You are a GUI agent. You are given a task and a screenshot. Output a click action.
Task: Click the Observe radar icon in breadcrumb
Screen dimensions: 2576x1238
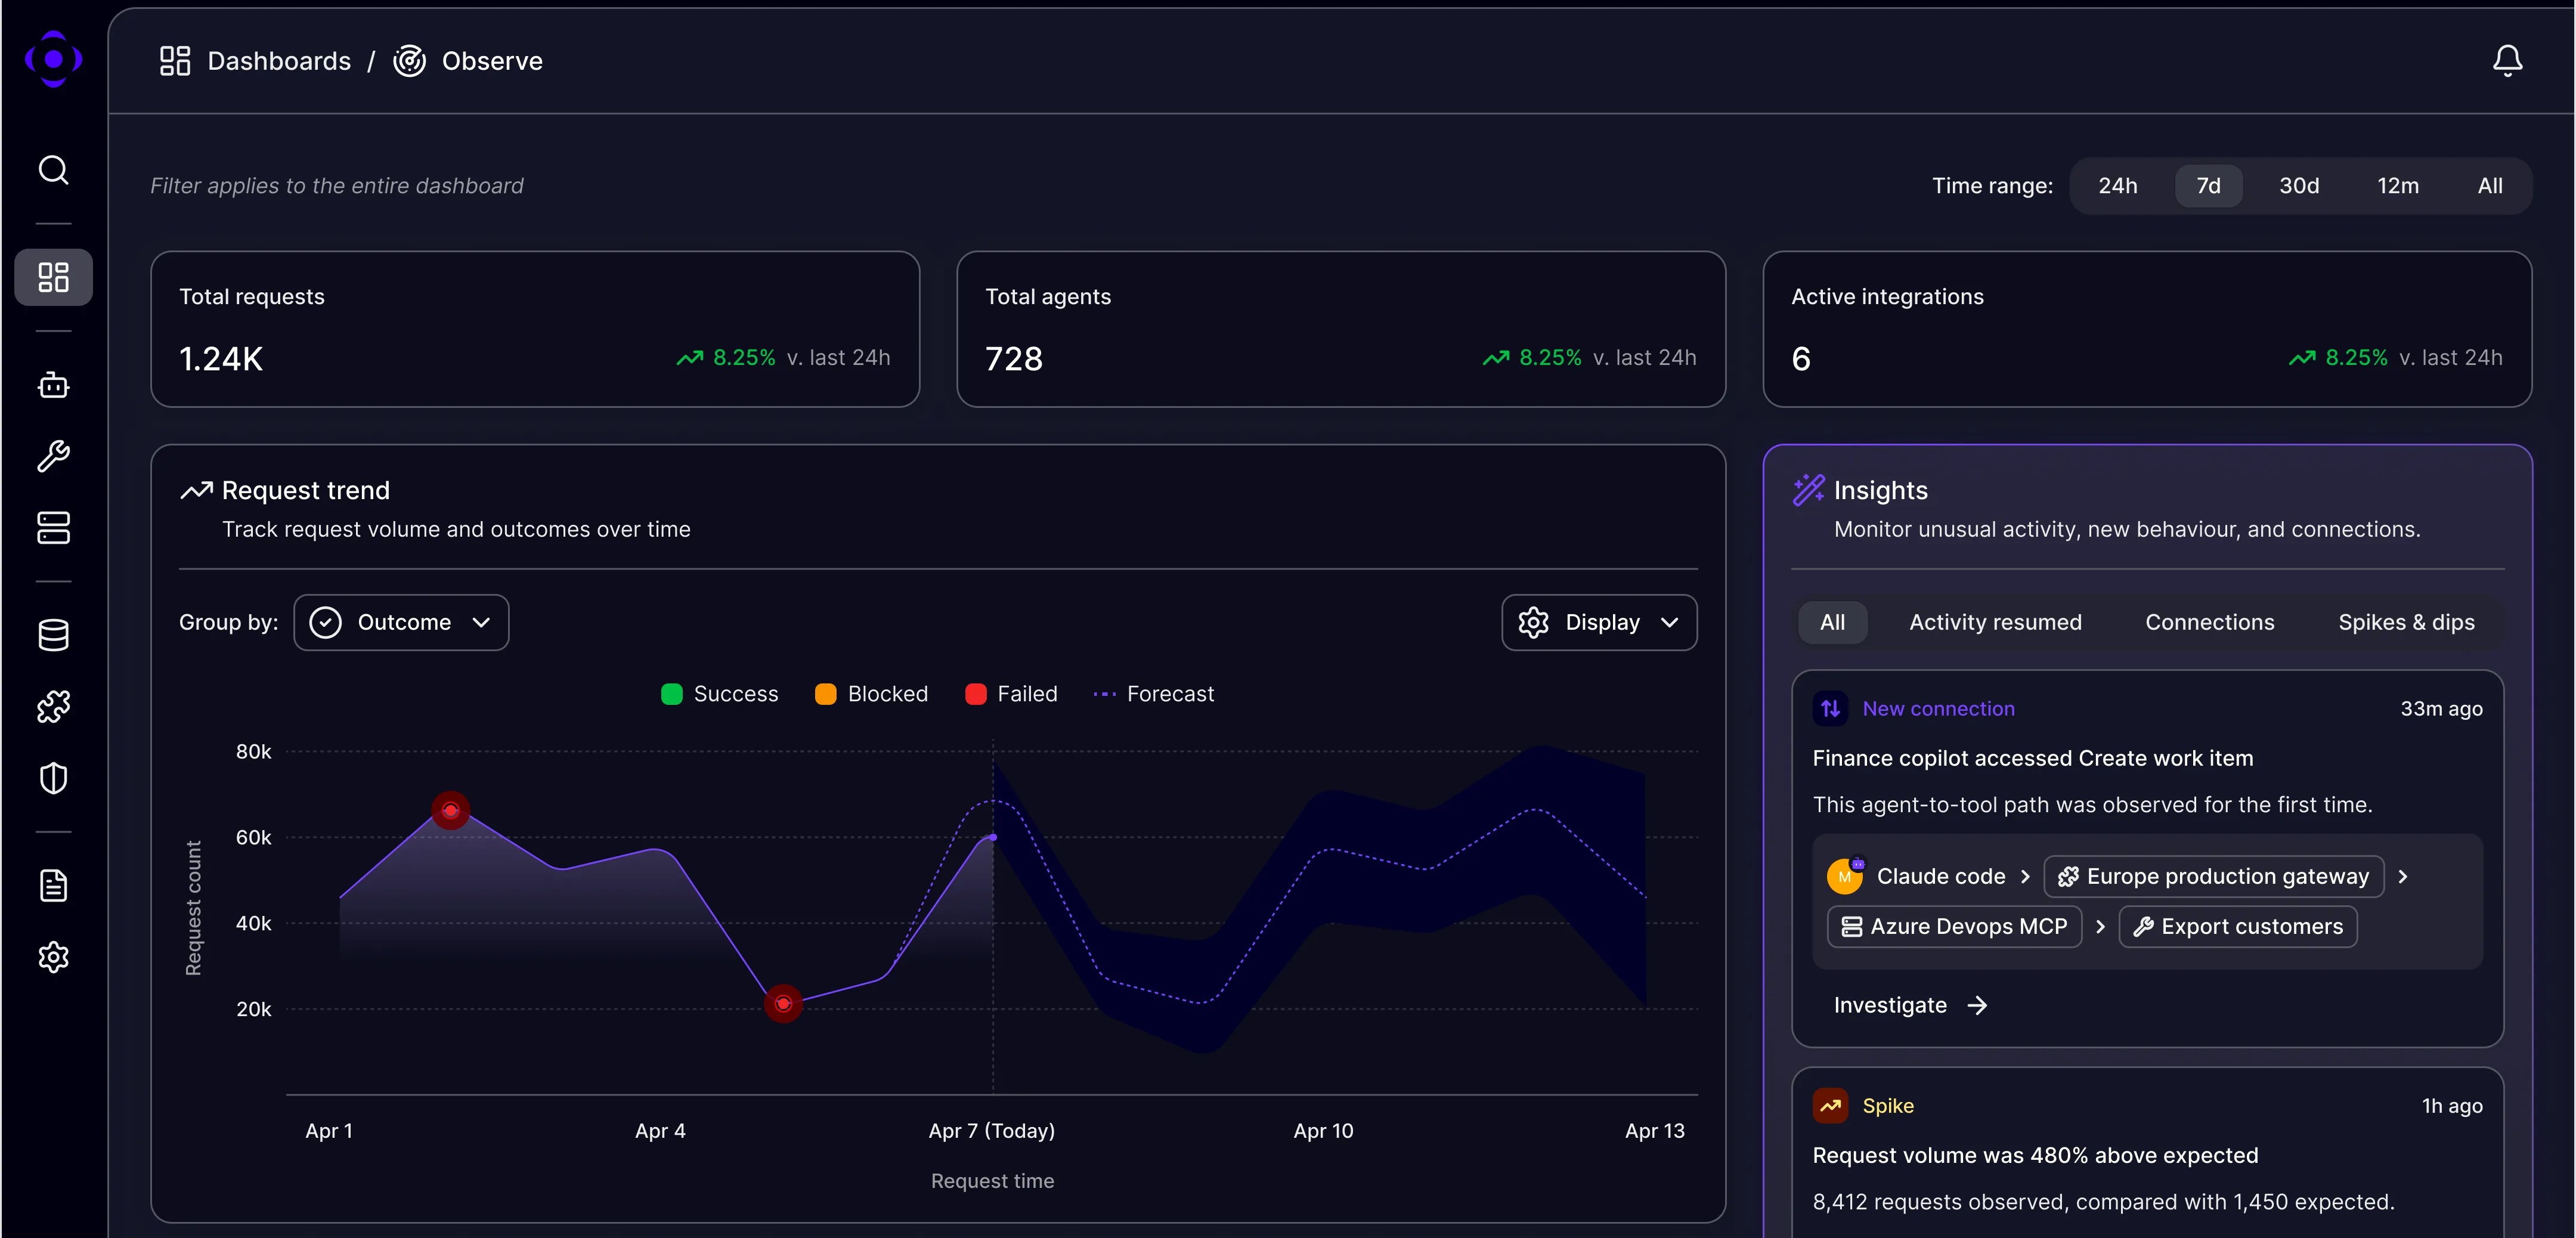[409, 61]
